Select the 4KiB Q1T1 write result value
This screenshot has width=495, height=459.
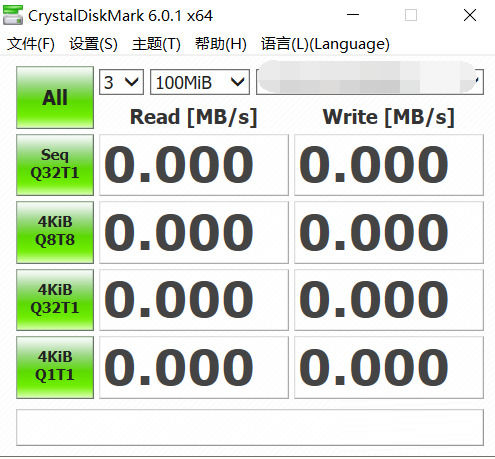[389, 367]
